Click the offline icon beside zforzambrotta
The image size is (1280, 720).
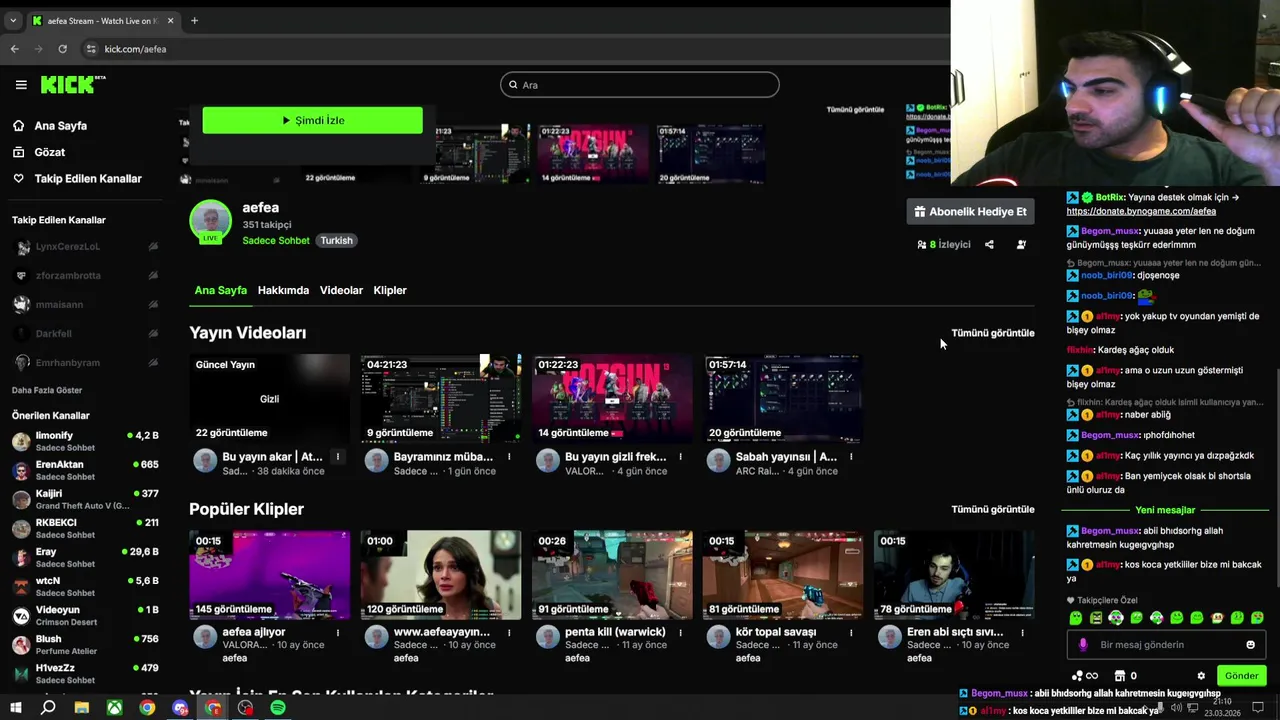click(153, 276)
